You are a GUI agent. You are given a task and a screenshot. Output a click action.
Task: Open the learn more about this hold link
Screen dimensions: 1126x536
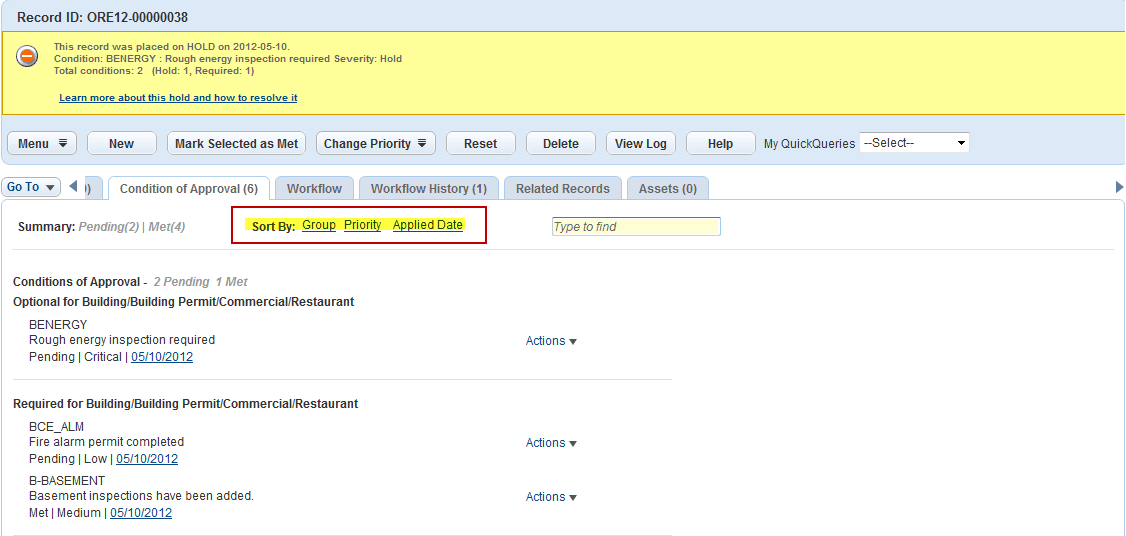tap(178, 98)
